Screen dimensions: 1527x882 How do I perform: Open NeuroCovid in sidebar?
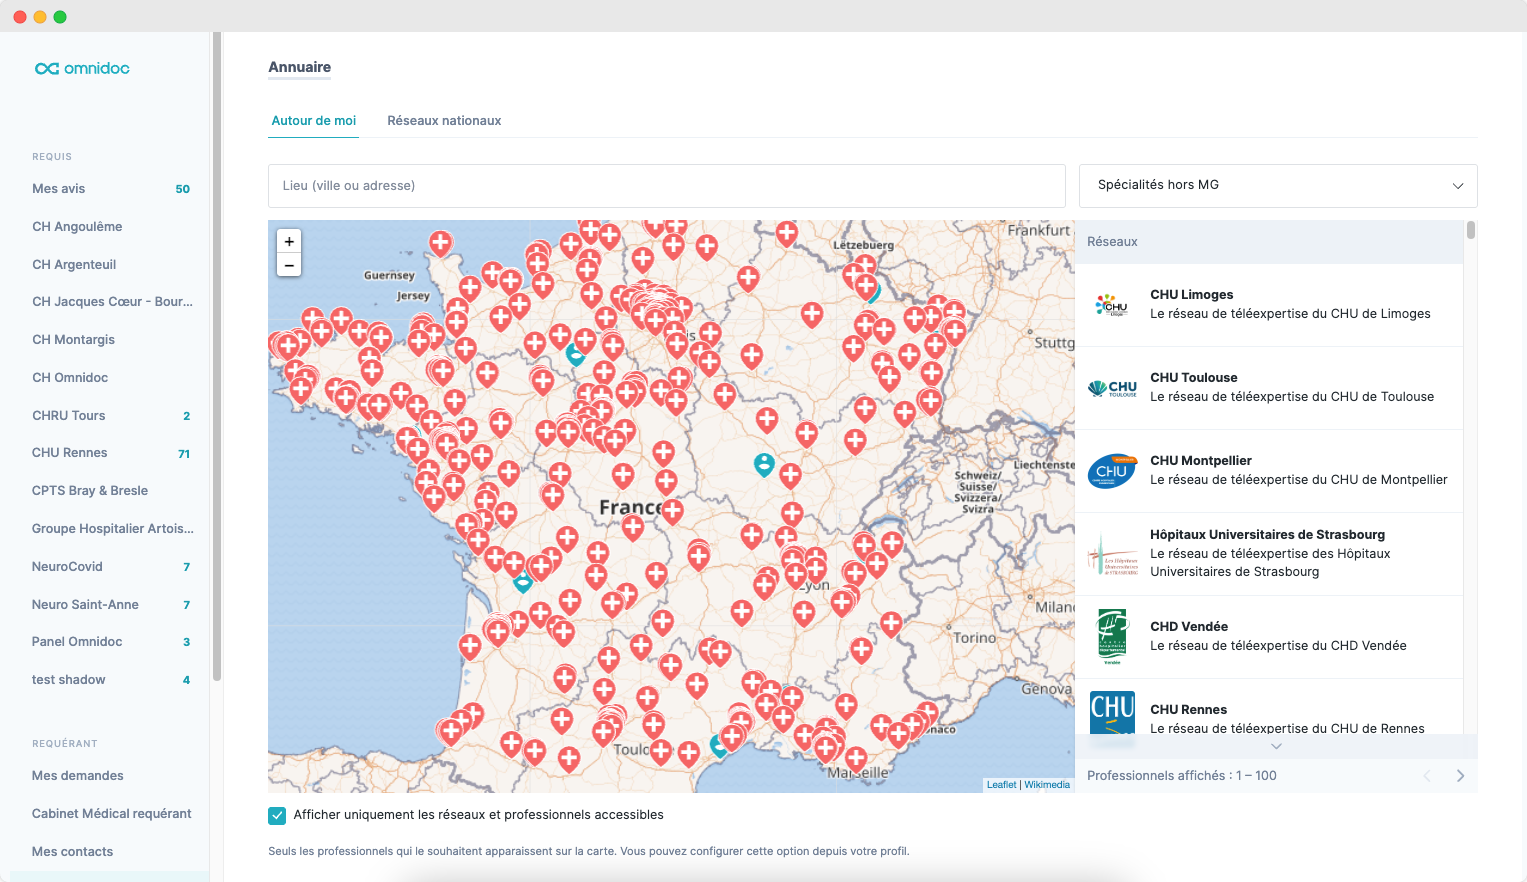(67, 567)
